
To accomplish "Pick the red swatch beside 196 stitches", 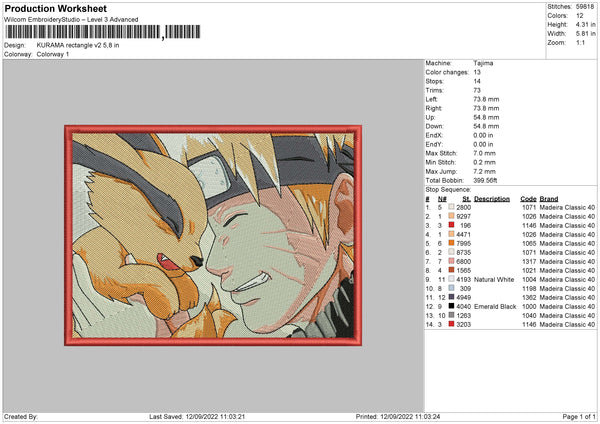I will pos(452,225).
